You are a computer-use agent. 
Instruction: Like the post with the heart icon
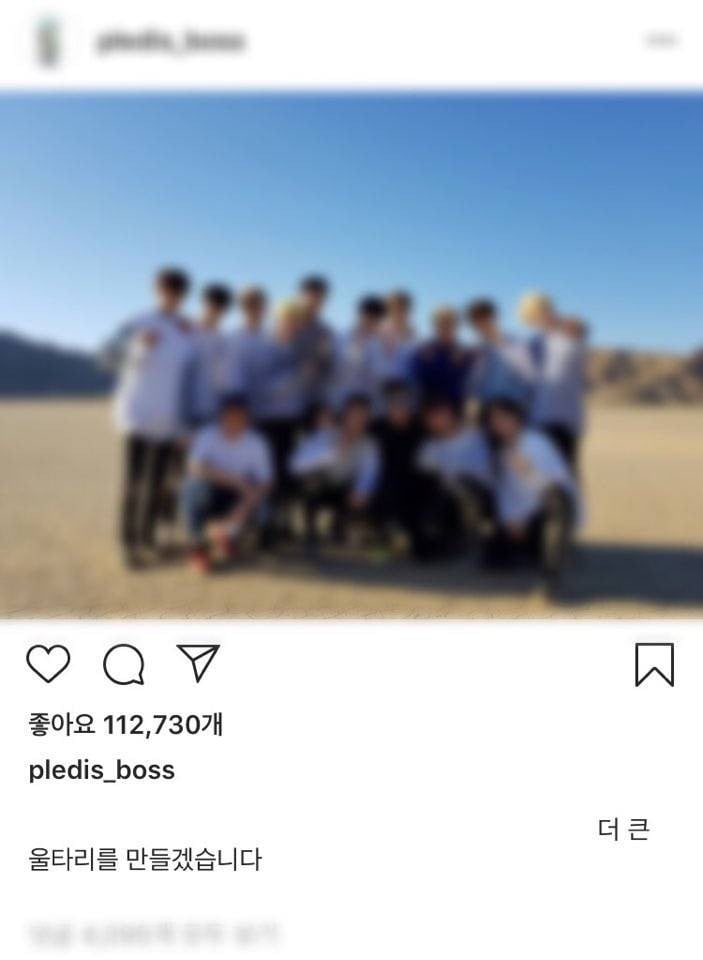point(48,664)
